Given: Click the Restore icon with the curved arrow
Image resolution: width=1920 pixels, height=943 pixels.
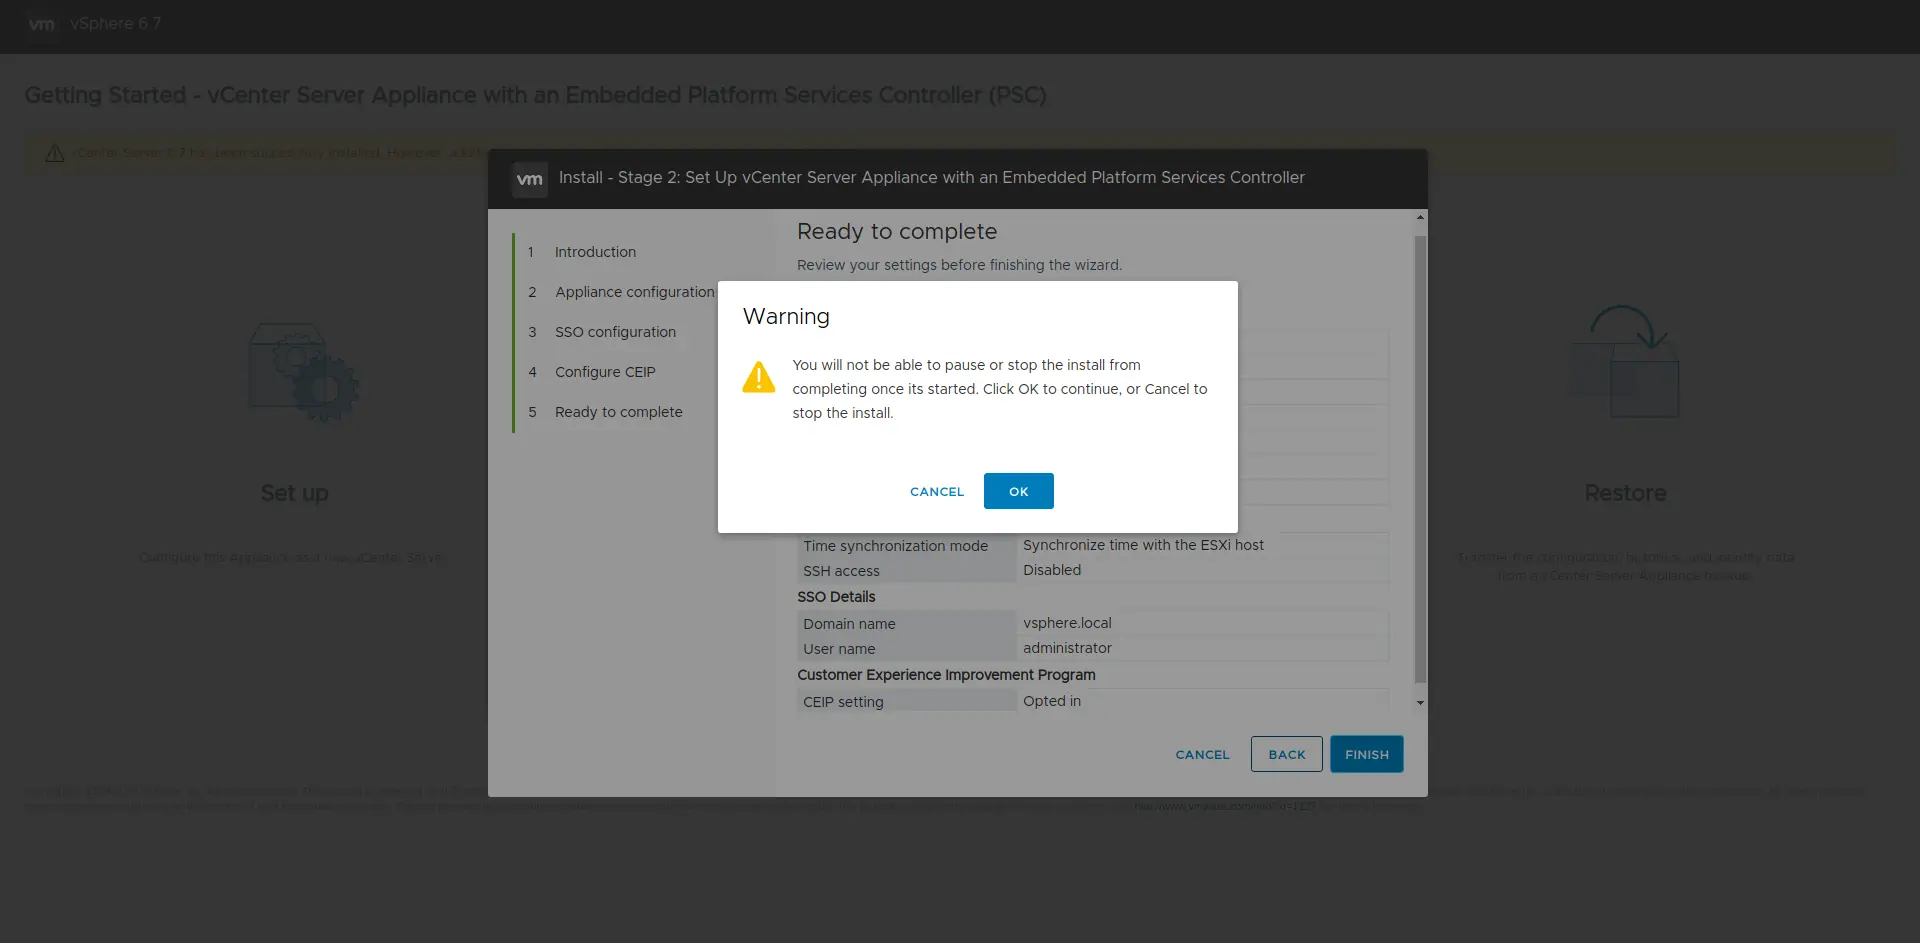Looking at the screenshot, I should tap(1623, 362).
